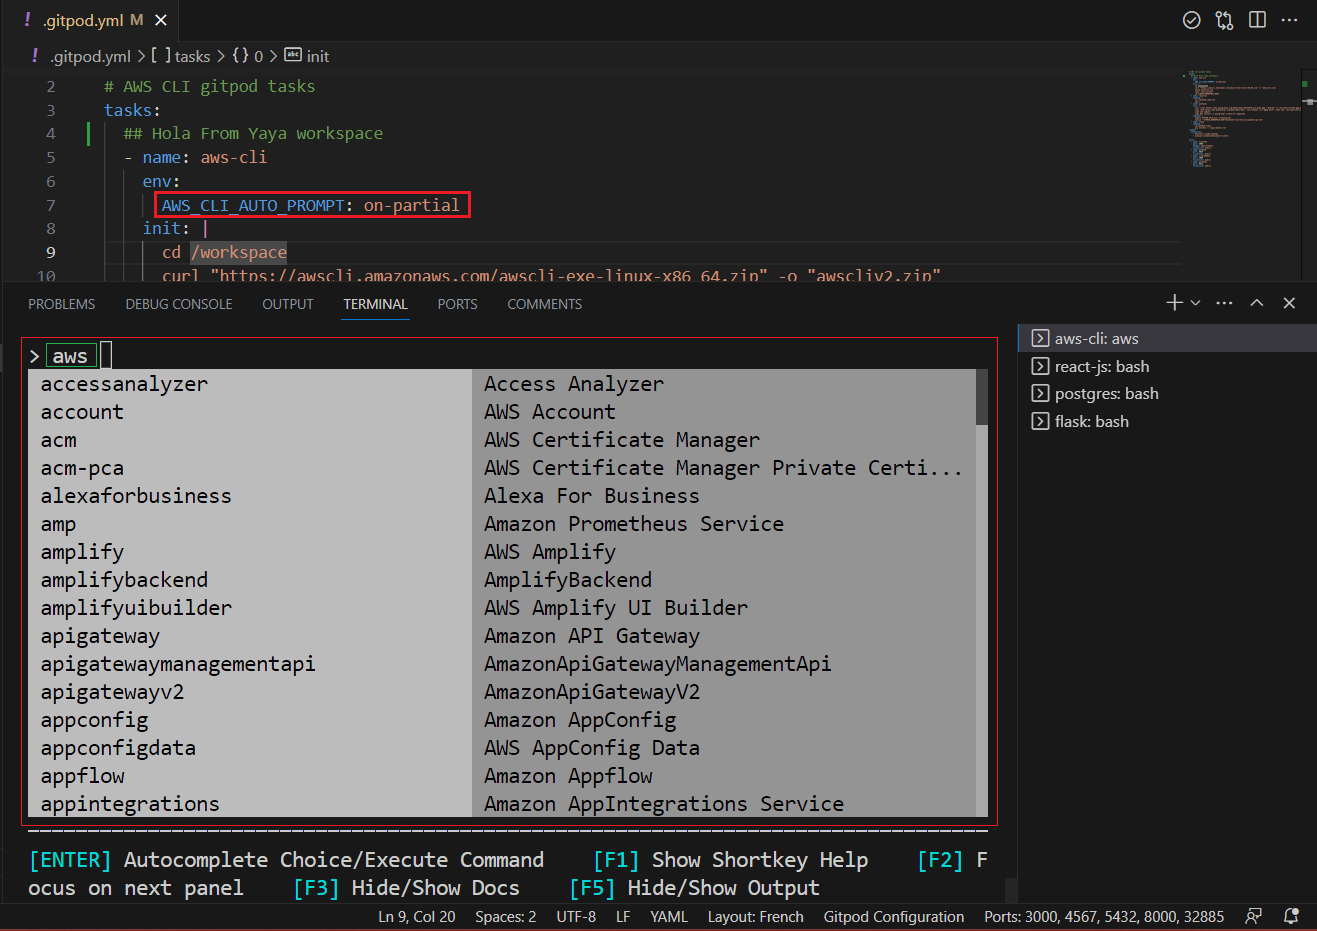Image resolution: width=1317 pixels, height=931 pixels.
Task: Click the checkmark icon in editor toolbar
Action: tap(1191, 20)
